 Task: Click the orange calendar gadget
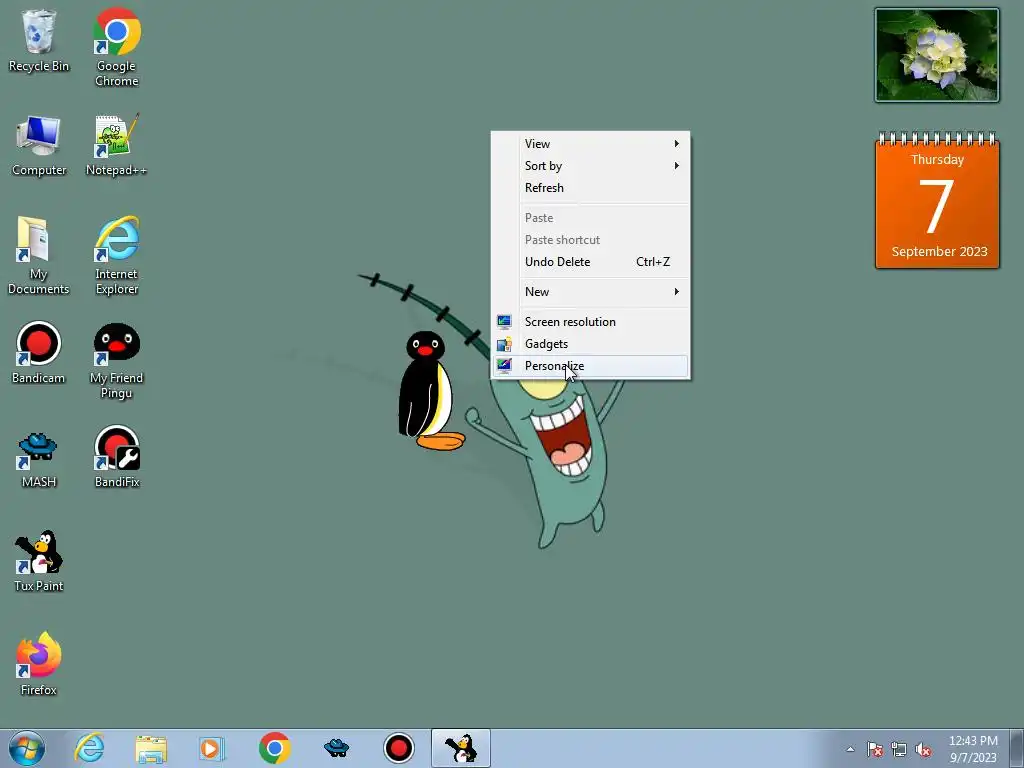click(x=937, y=200)
